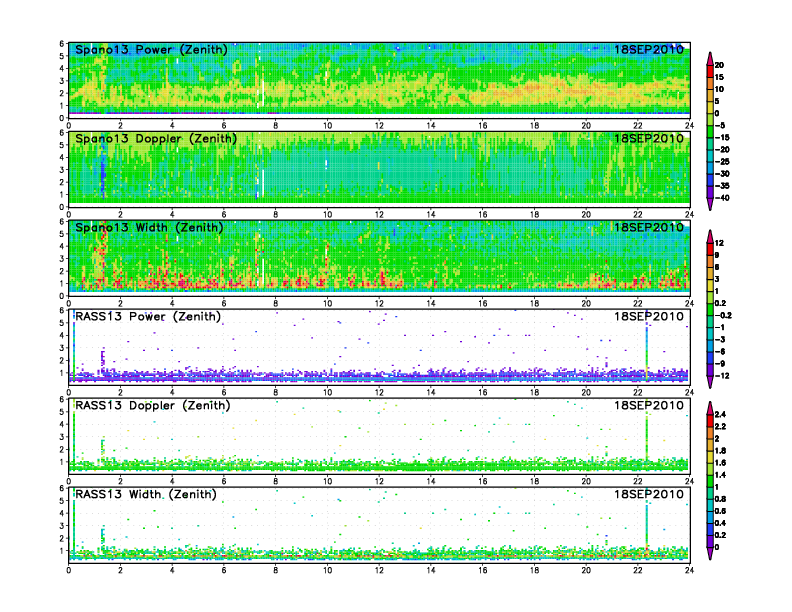Click the "-30" color bar label
The height and width of the screenshot is (612, 792).
722,174
